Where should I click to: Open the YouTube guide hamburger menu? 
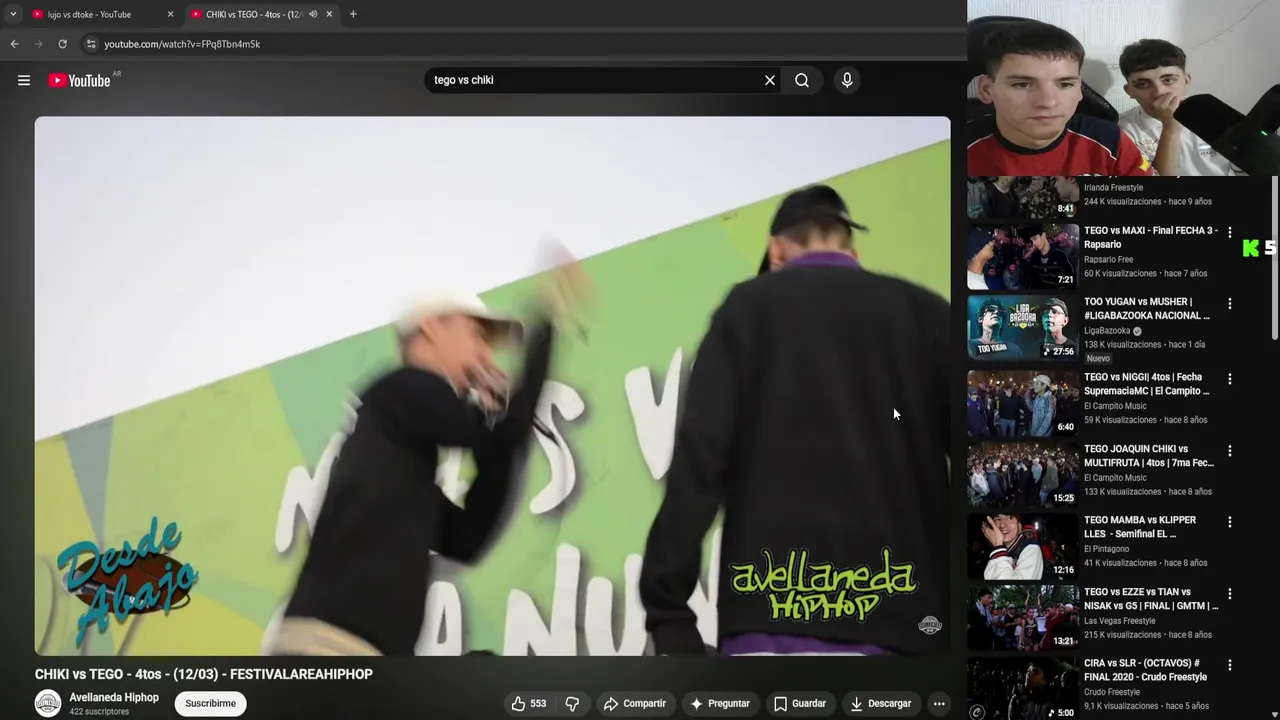click(24, 80)
